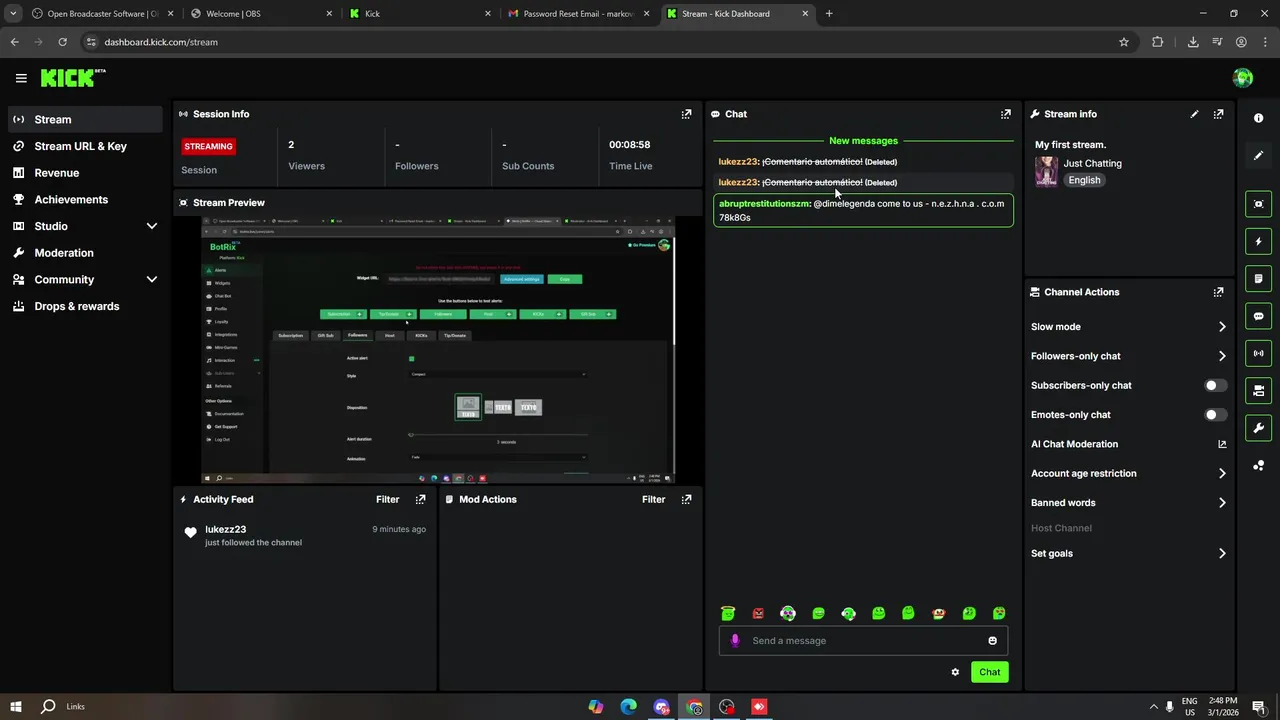Open Mod Actions Filter

[x=653, y=499]
